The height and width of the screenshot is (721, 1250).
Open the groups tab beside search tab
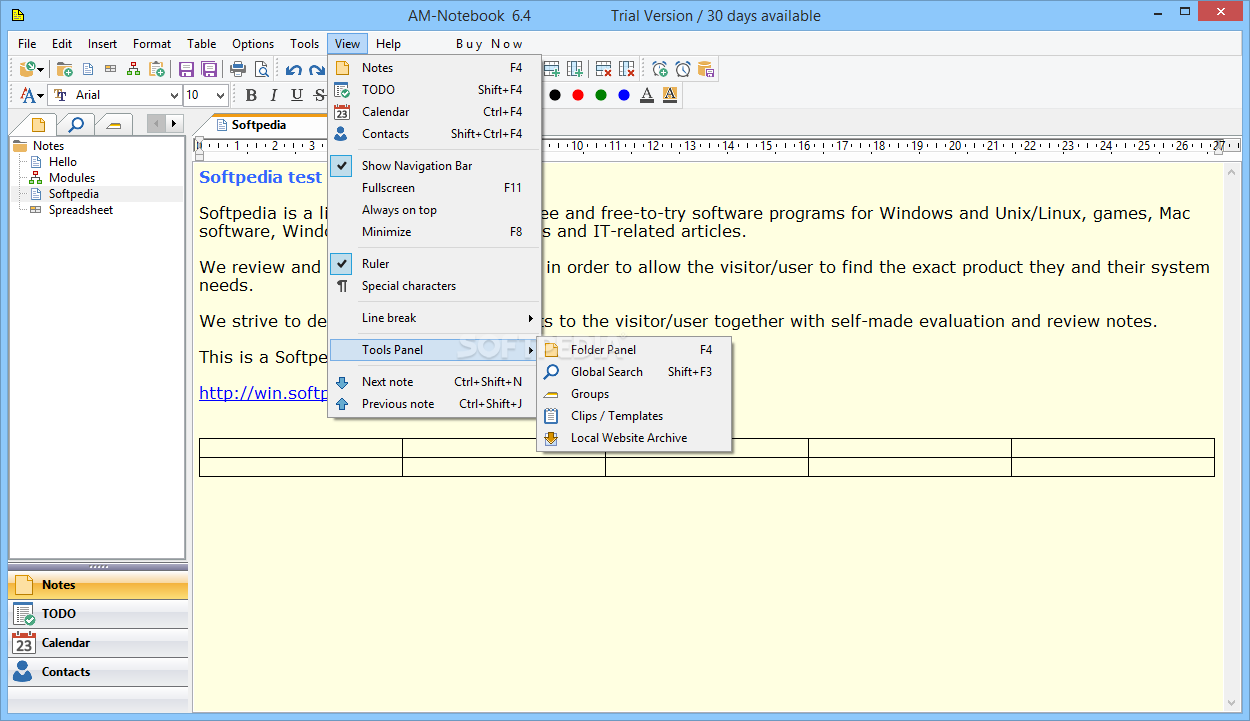[114, 124]
